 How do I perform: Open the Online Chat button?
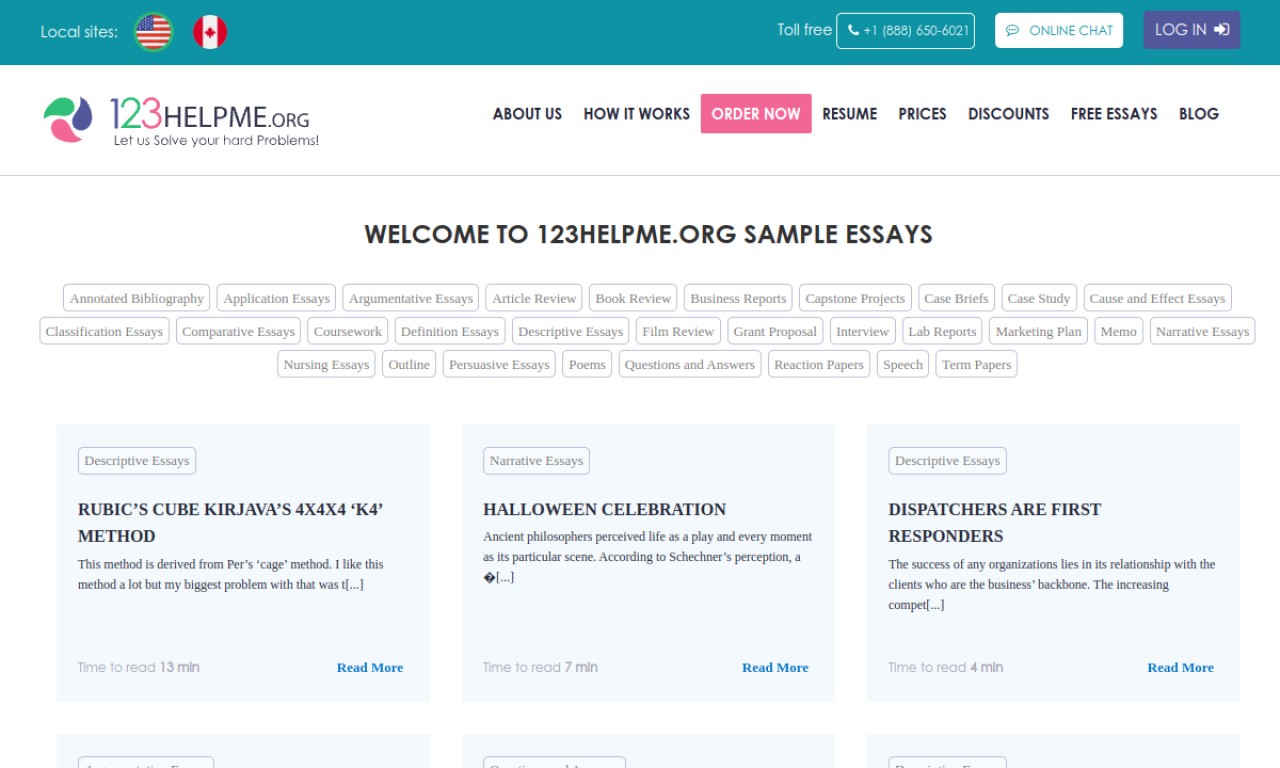(x=1058, y=31)
